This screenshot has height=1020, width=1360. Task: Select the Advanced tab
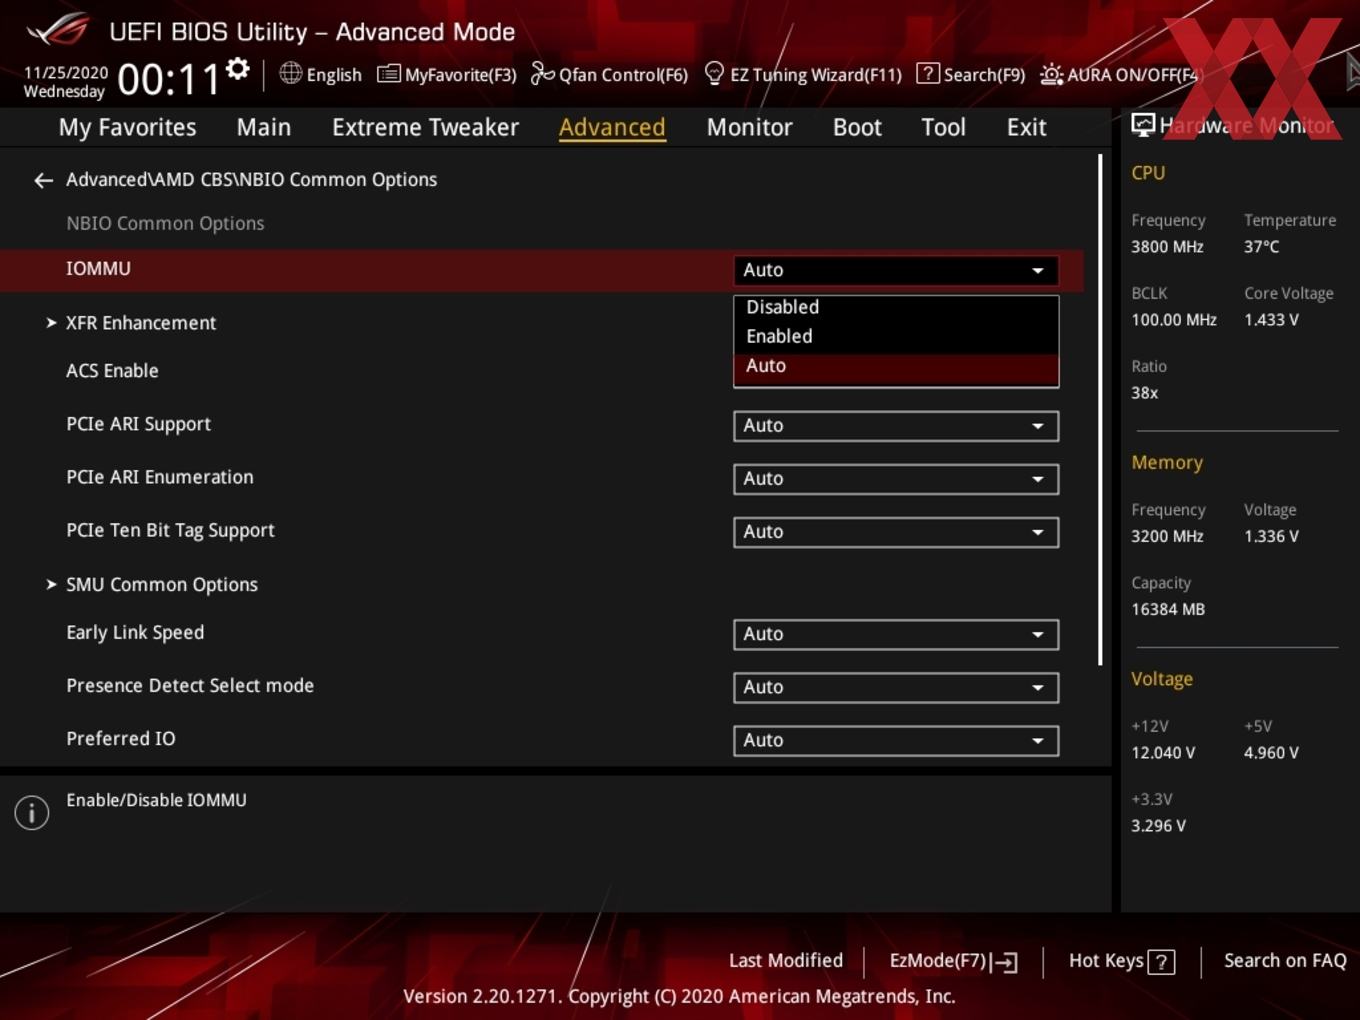coord(612,128)
